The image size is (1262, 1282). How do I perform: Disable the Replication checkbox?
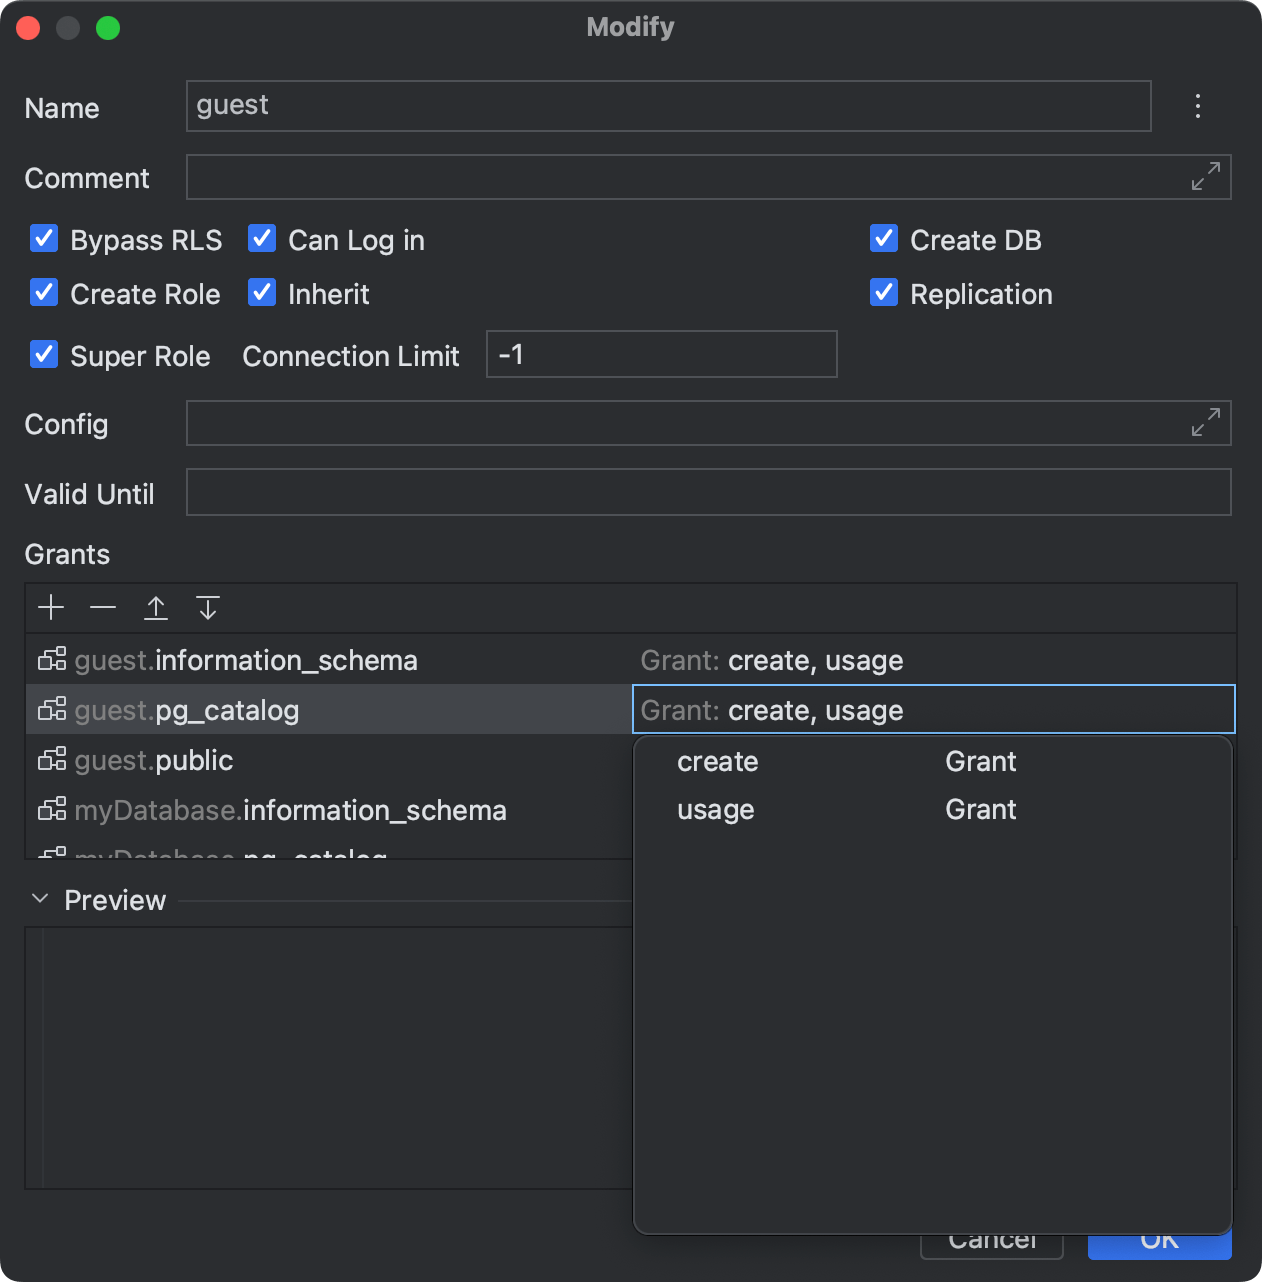pos(884,292)
